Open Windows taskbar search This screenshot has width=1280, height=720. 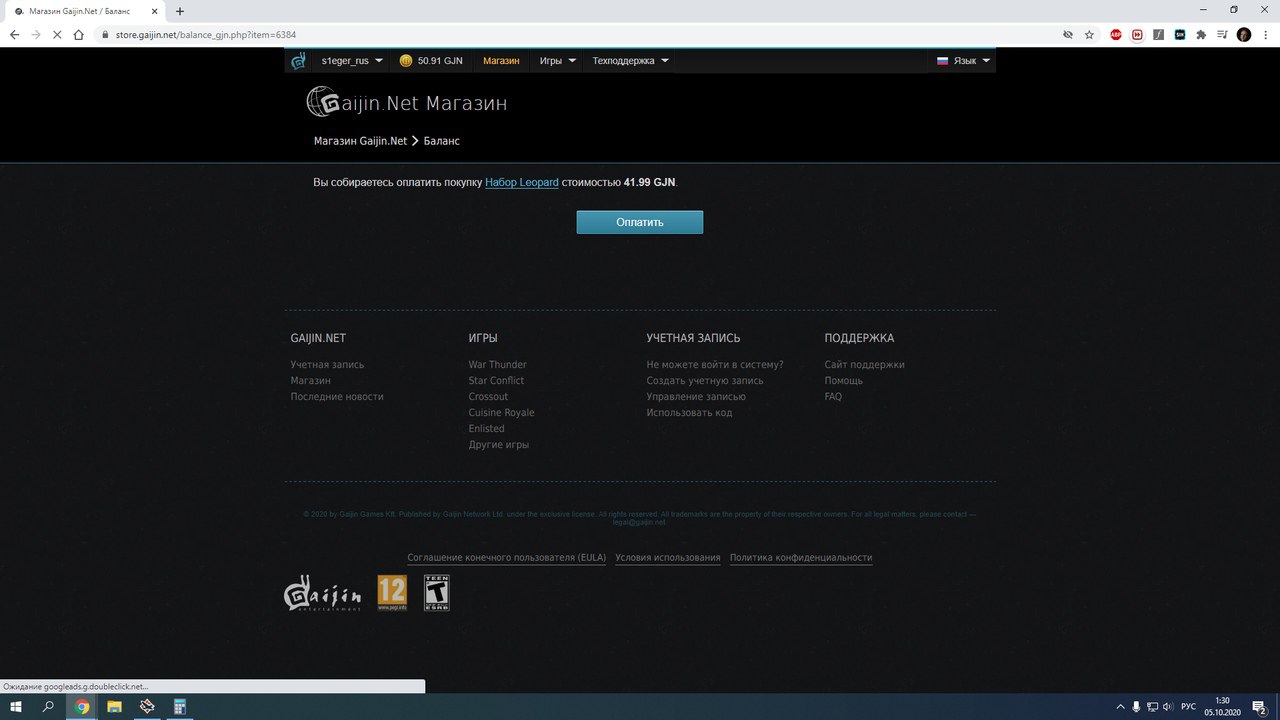pyautogui.click(x=48, y=707)
